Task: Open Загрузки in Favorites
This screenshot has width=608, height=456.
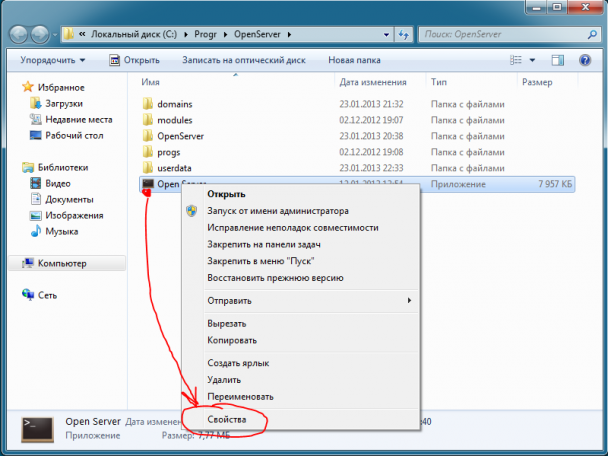Action: [x=57, y=104]
